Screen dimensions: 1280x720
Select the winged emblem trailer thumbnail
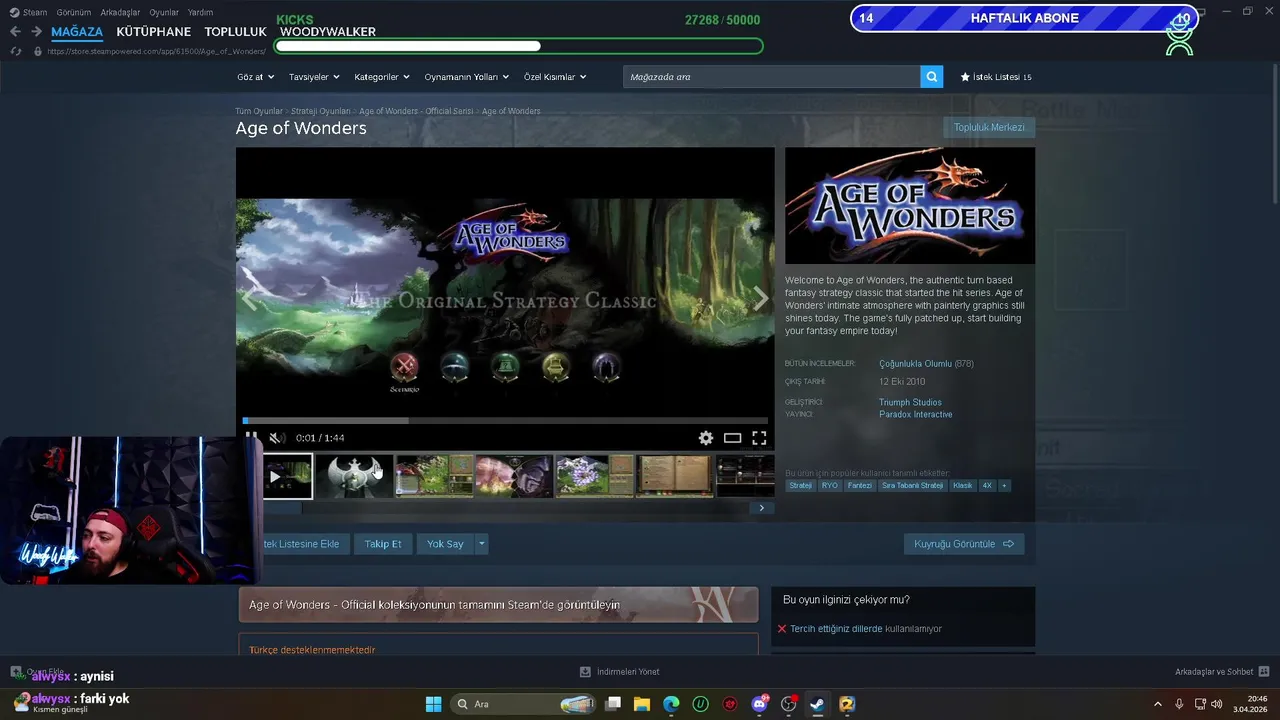[354, 476]
